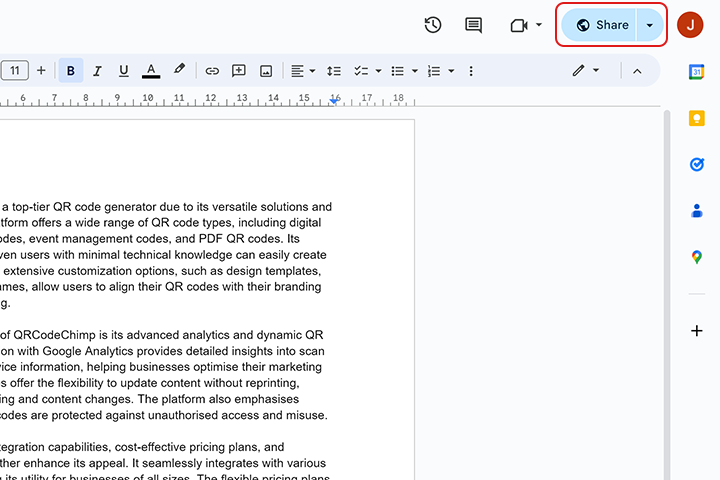Open the highlight color picker
Image resolution: width=720 pixels, height=480 pixels.
point(179,71)
